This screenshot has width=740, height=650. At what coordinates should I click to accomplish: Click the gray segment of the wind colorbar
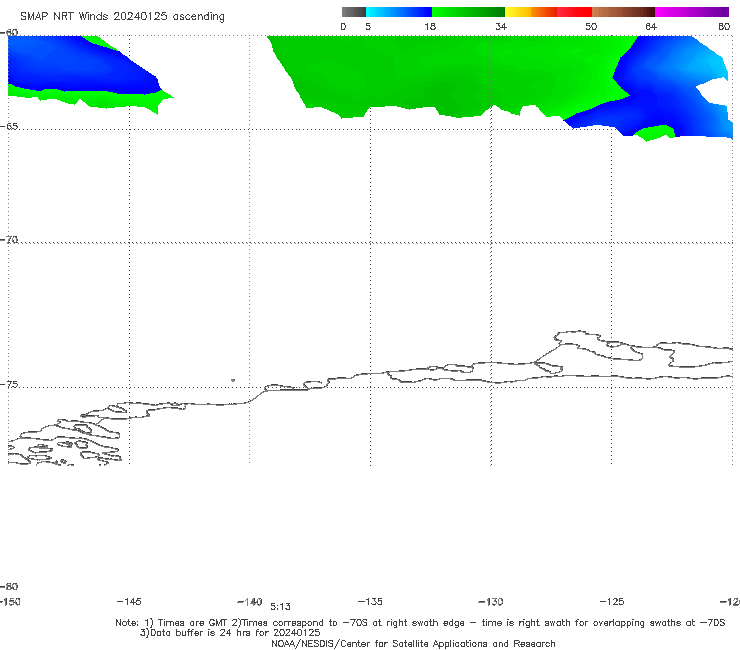[353, 12]
